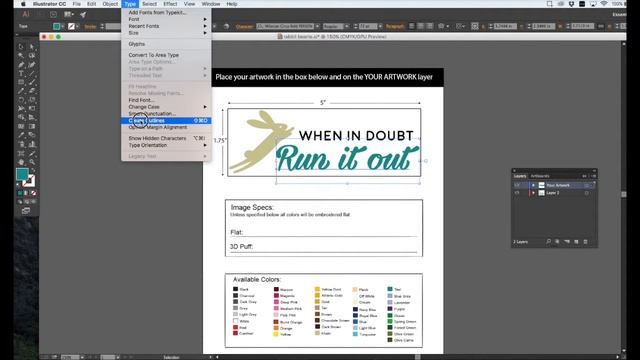Open the Paragraph panel link

pyautogui.click(x=395, y=26)
